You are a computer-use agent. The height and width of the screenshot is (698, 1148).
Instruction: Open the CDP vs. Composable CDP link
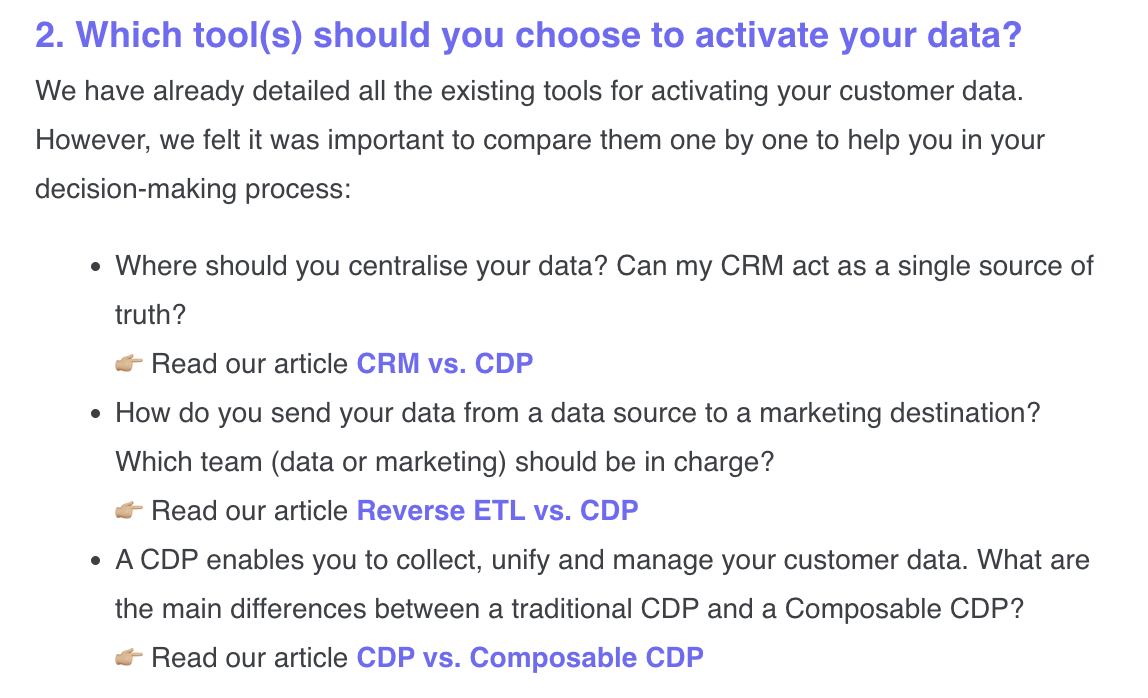point(530,658)
